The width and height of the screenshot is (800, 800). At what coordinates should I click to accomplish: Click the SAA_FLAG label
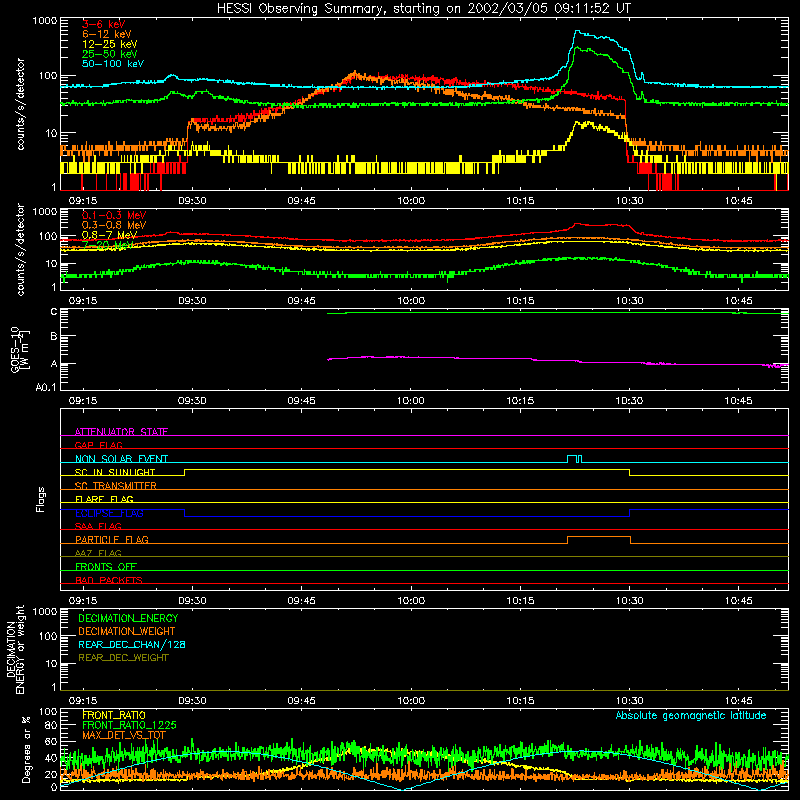point(98,526)
